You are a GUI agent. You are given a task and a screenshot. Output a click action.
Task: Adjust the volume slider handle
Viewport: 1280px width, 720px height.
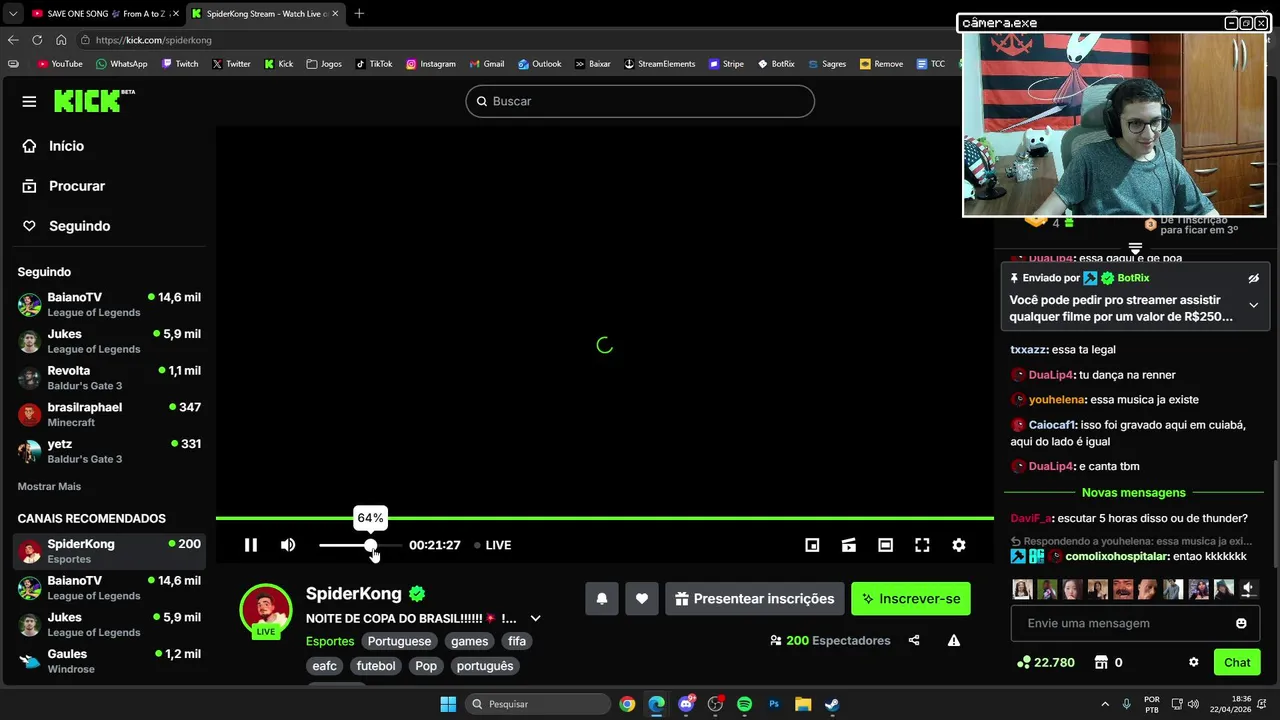coord(371,545)
